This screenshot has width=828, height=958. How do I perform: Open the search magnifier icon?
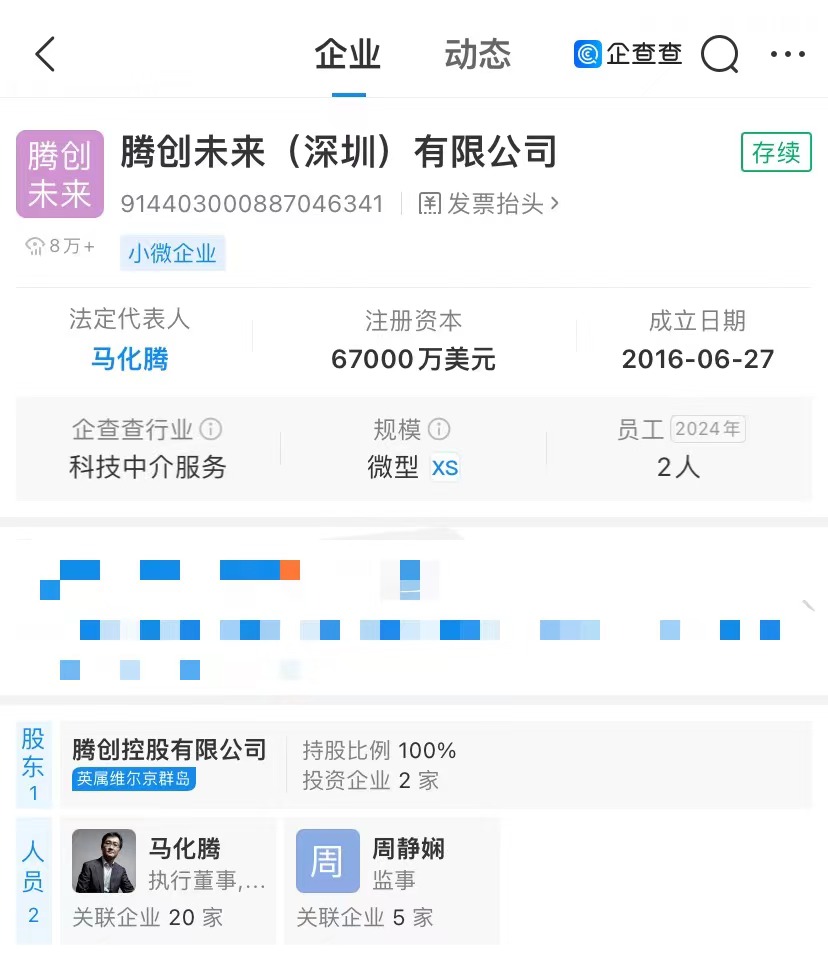click(x=720, y=54)
